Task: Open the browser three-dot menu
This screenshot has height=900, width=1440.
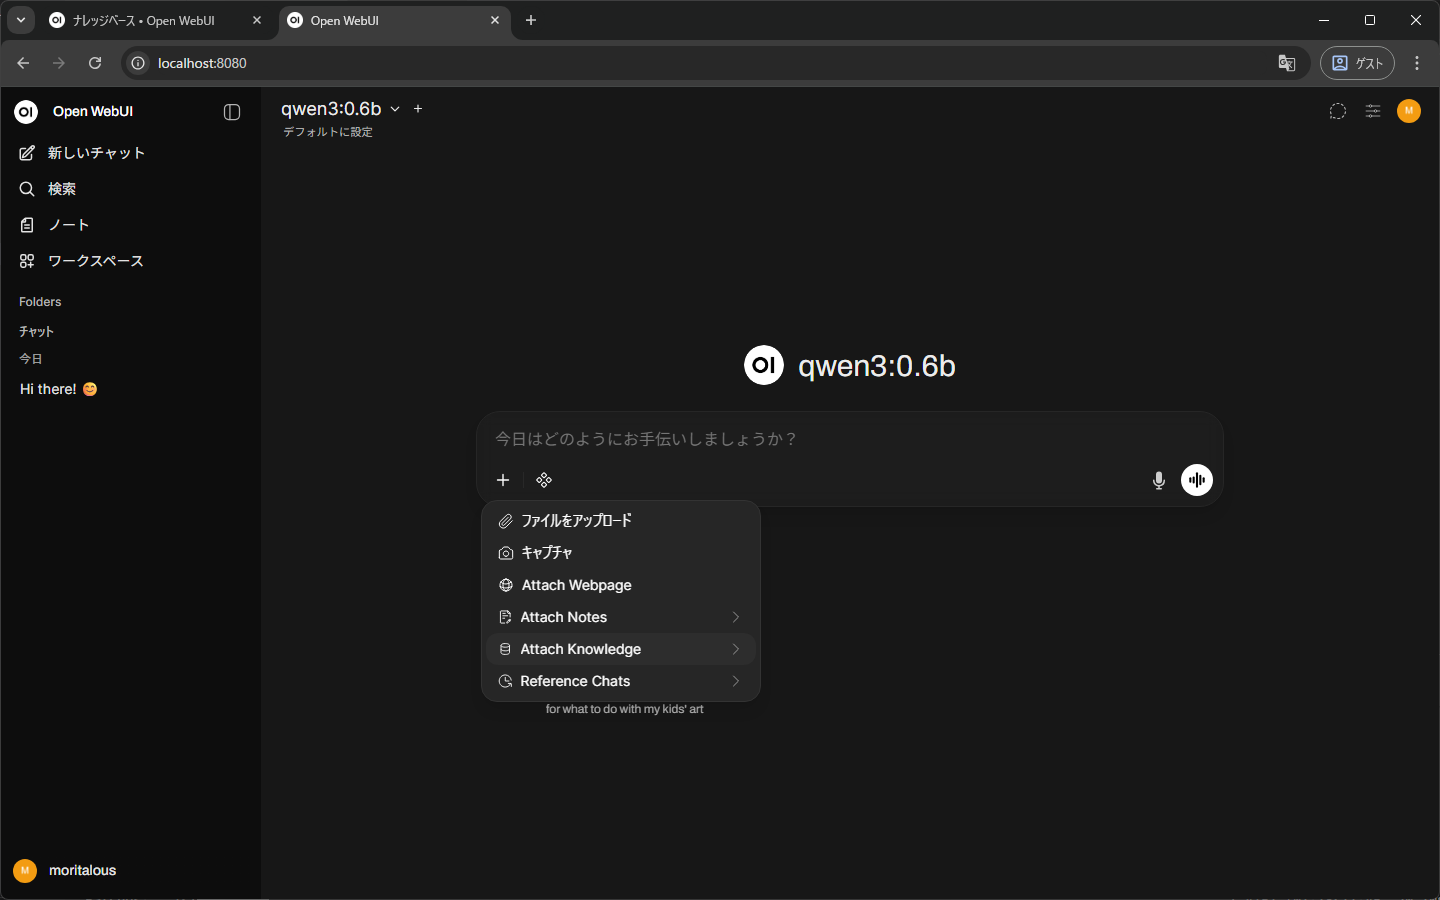Action: click(1417, 63)
